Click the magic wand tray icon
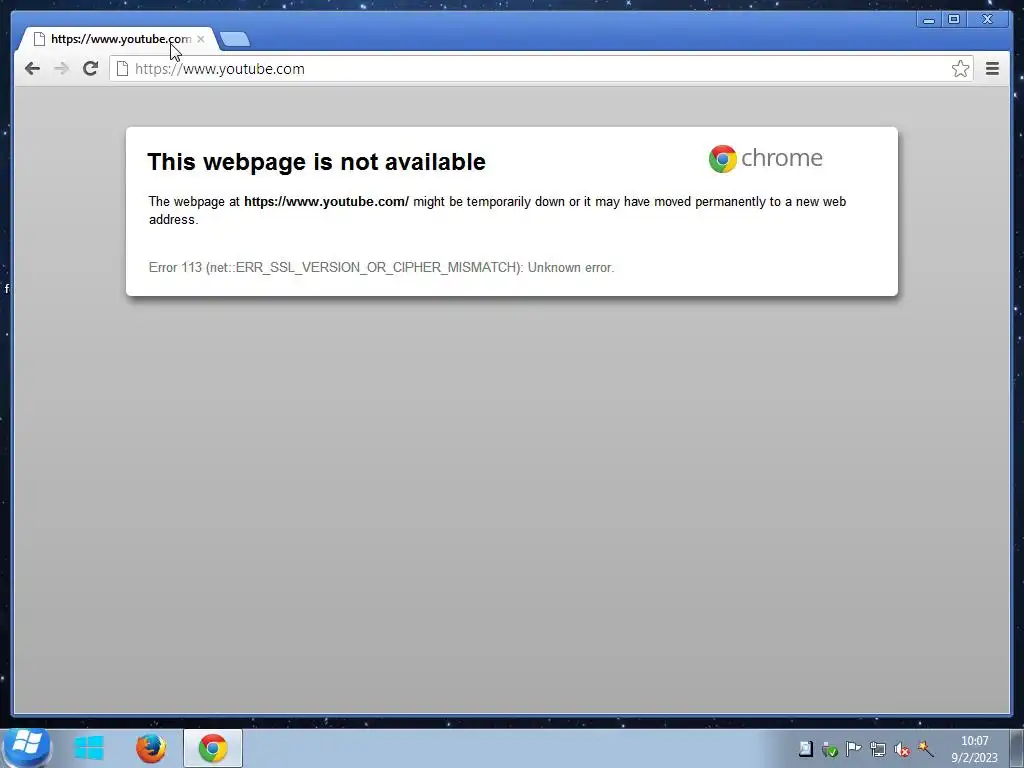Screen dimensions: 1024x768 click(x=925, y=749)
